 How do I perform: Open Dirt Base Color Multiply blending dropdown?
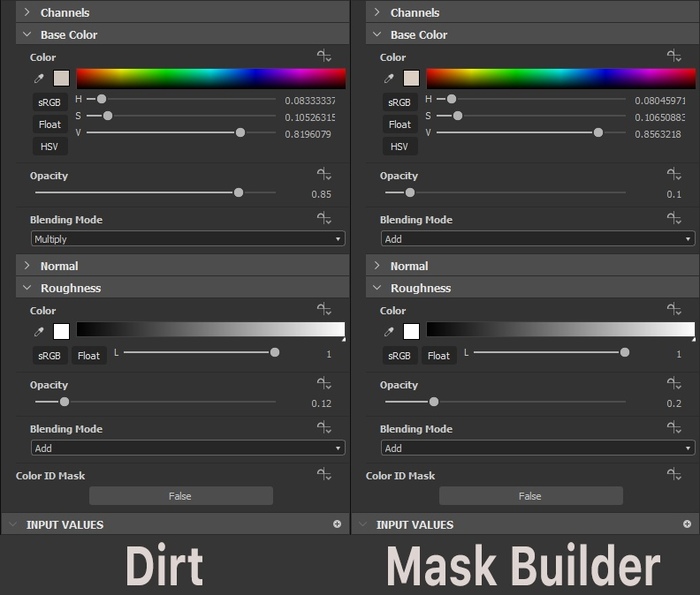[187, 239]
